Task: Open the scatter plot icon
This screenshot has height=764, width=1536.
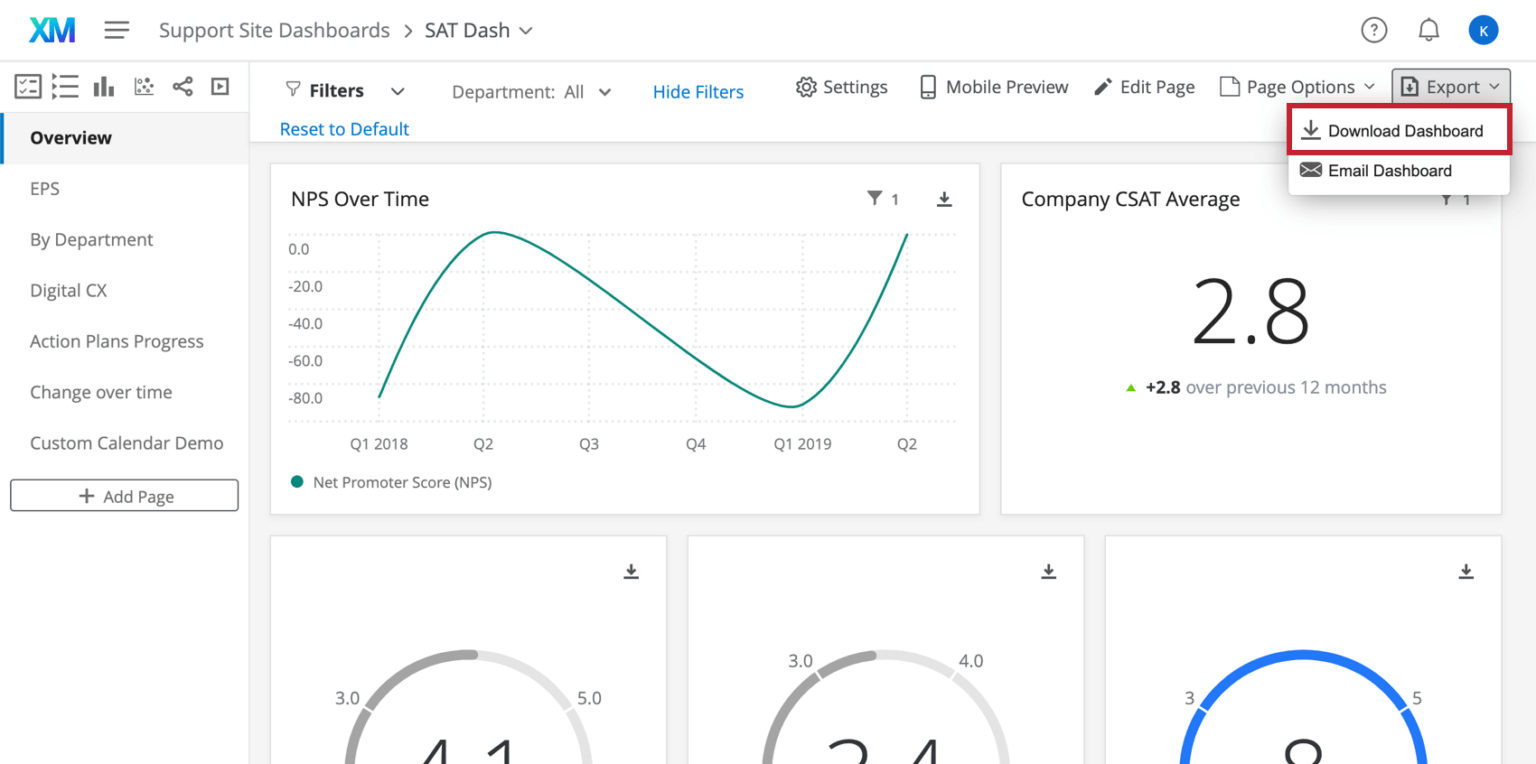Action: (x=143, y=86)
